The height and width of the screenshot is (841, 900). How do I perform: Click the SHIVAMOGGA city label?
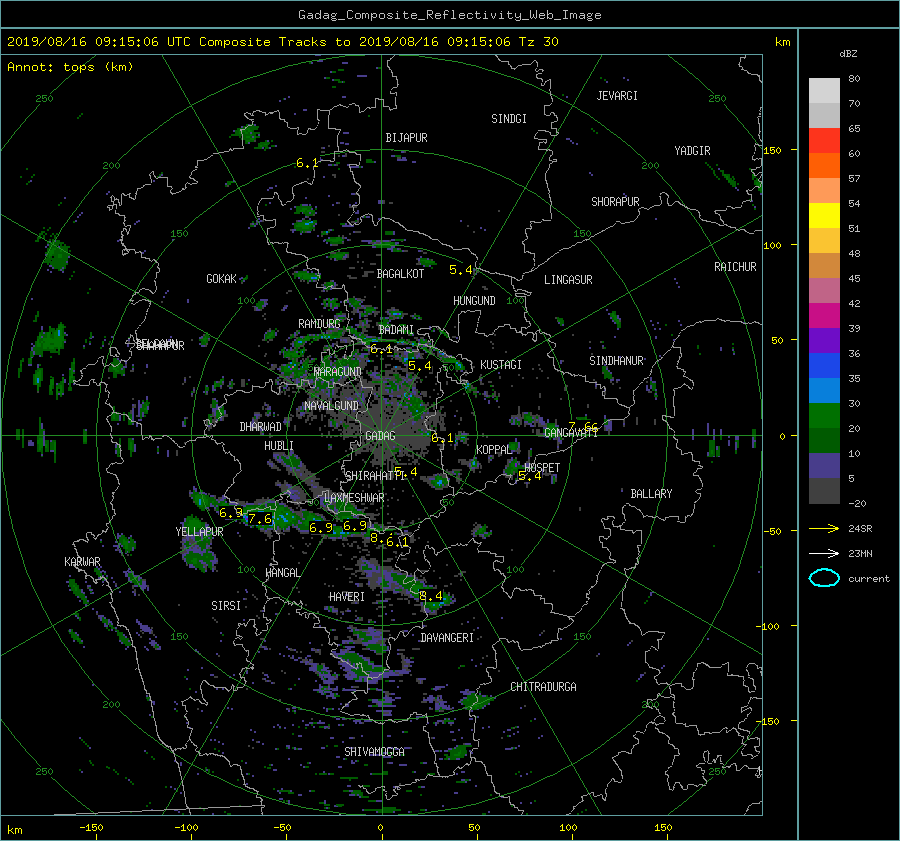[374, 752]
